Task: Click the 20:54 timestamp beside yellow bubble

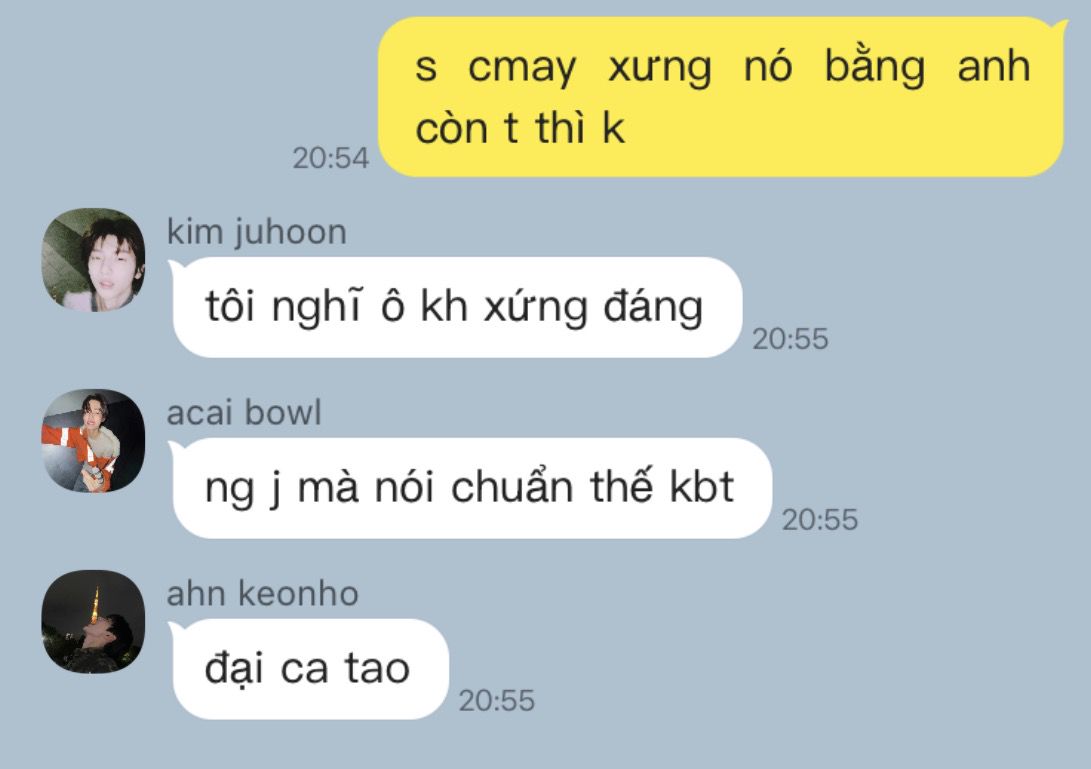Action: click(331, 158)
